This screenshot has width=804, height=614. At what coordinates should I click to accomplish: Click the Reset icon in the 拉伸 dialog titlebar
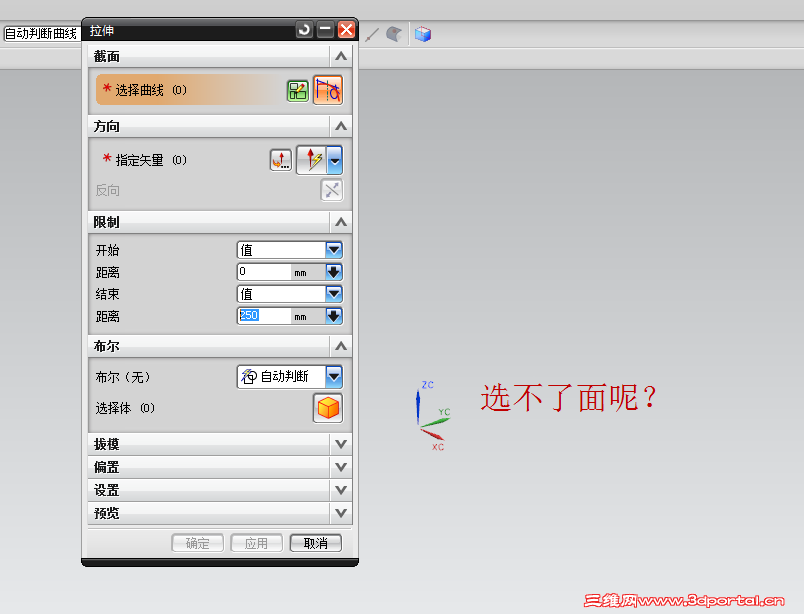tap(303, 30)
